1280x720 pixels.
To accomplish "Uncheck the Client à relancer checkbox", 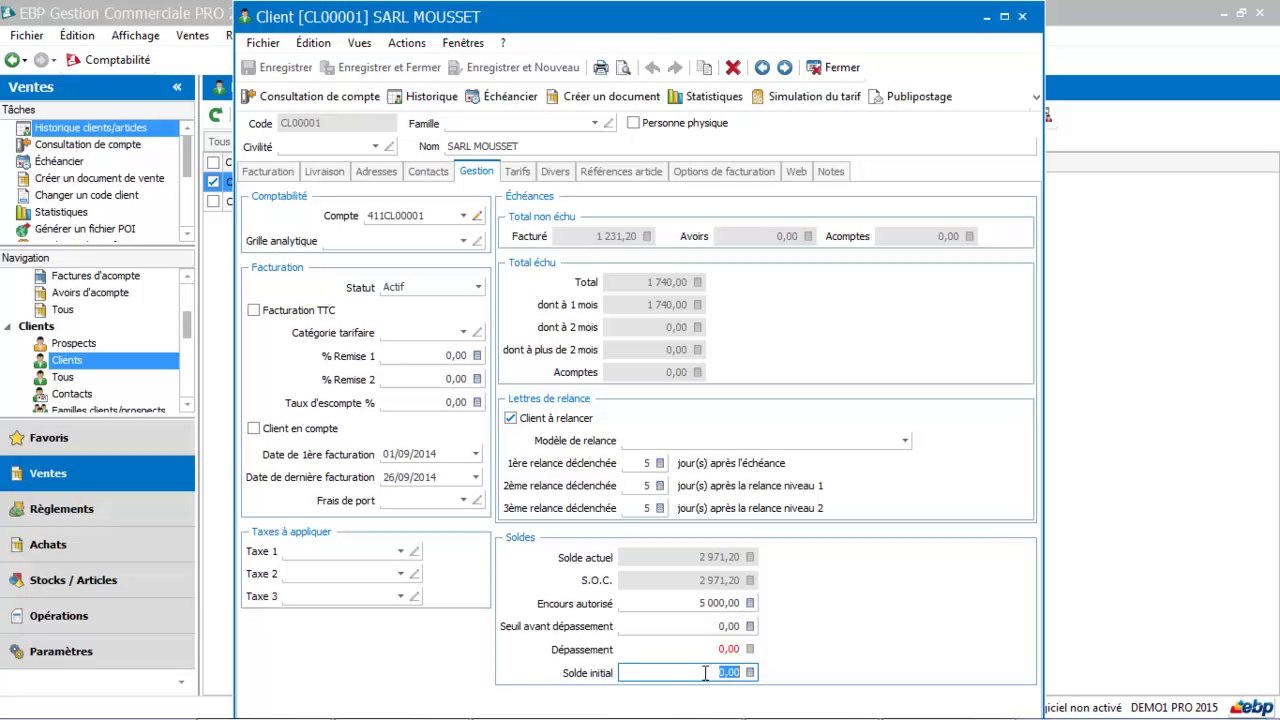I will click(x=511, y=418).
